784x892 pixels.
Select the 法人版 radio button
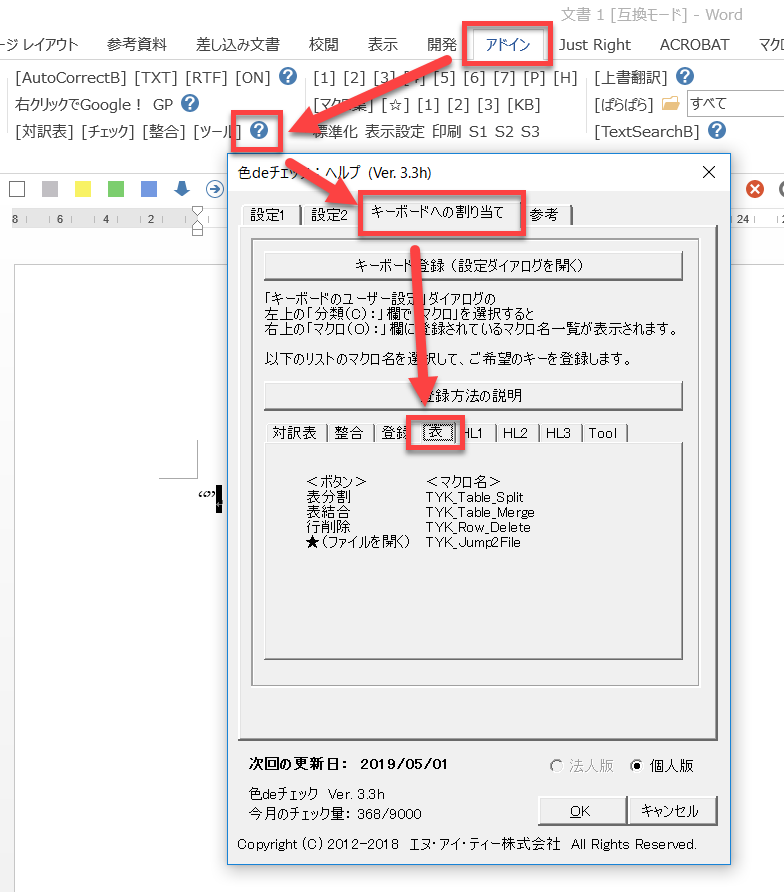[x=556, y=765]
